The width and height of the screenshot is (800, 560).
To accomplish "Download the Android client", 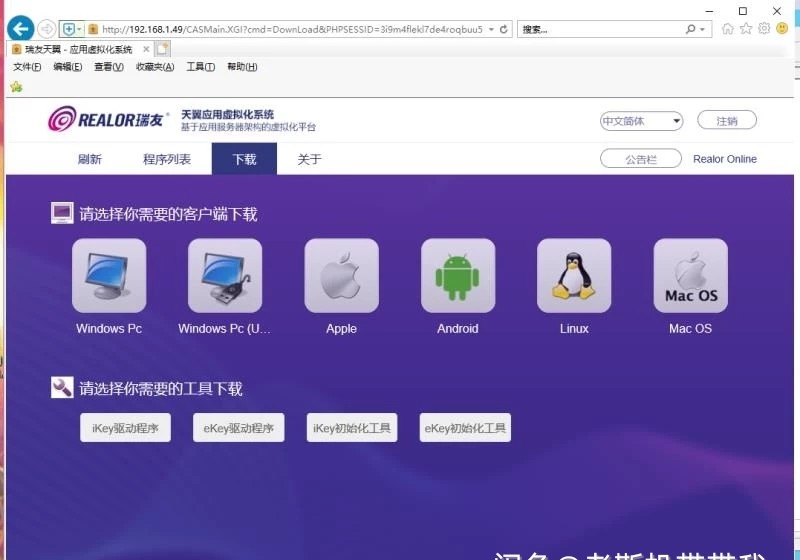I will (458, 275).
